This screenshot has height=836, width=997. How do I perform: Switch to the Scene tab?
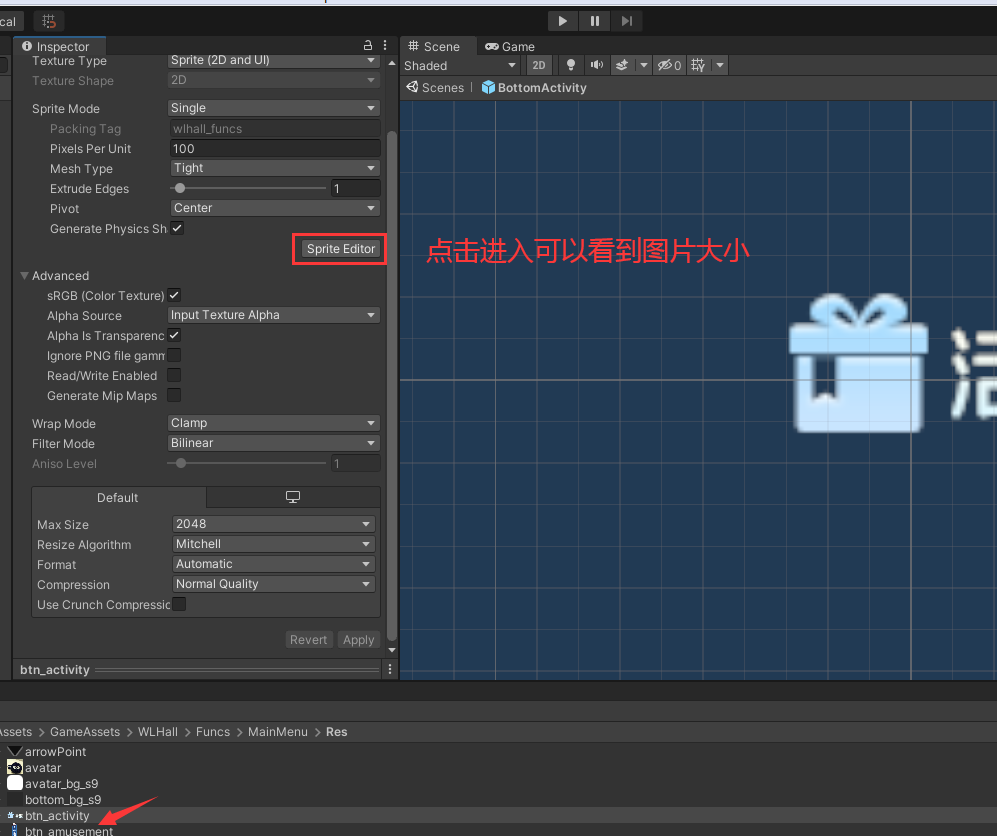[434, 46]
